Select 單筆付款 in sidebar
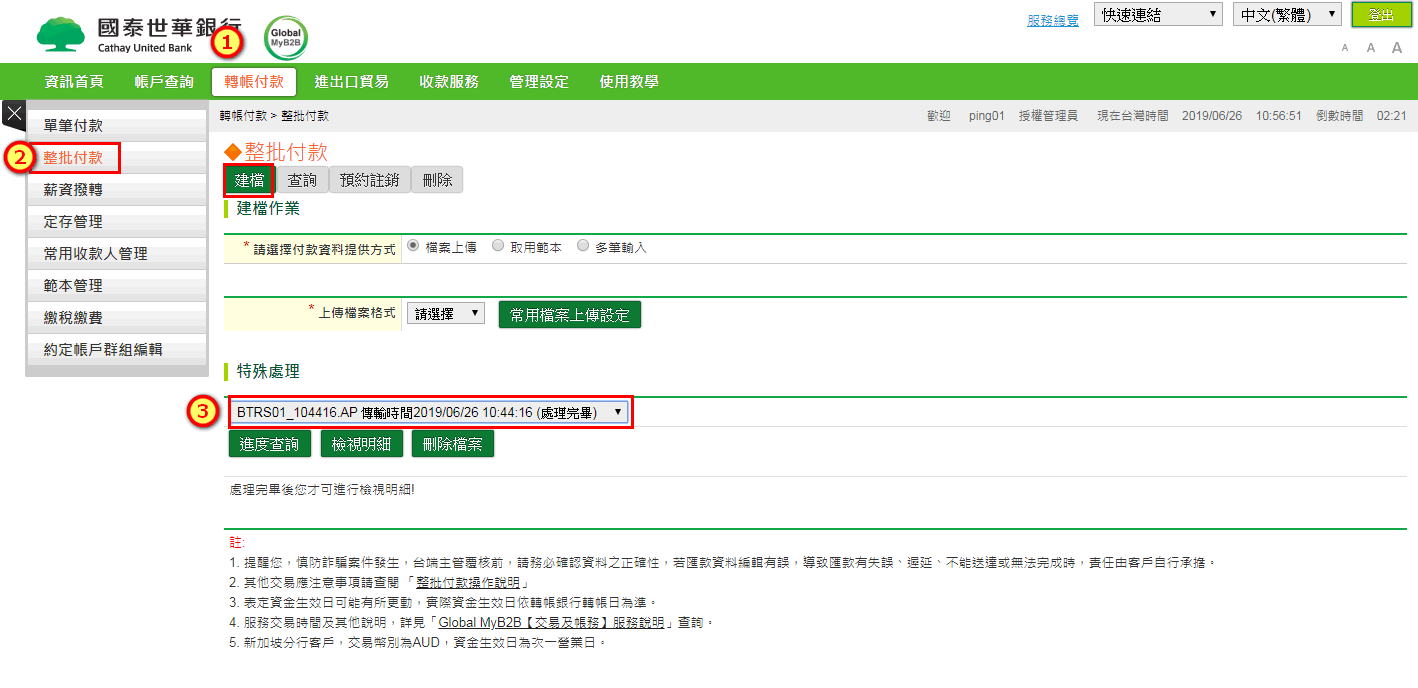The image size is (1418, 688). pyautogui.click(x=116, y=126)
